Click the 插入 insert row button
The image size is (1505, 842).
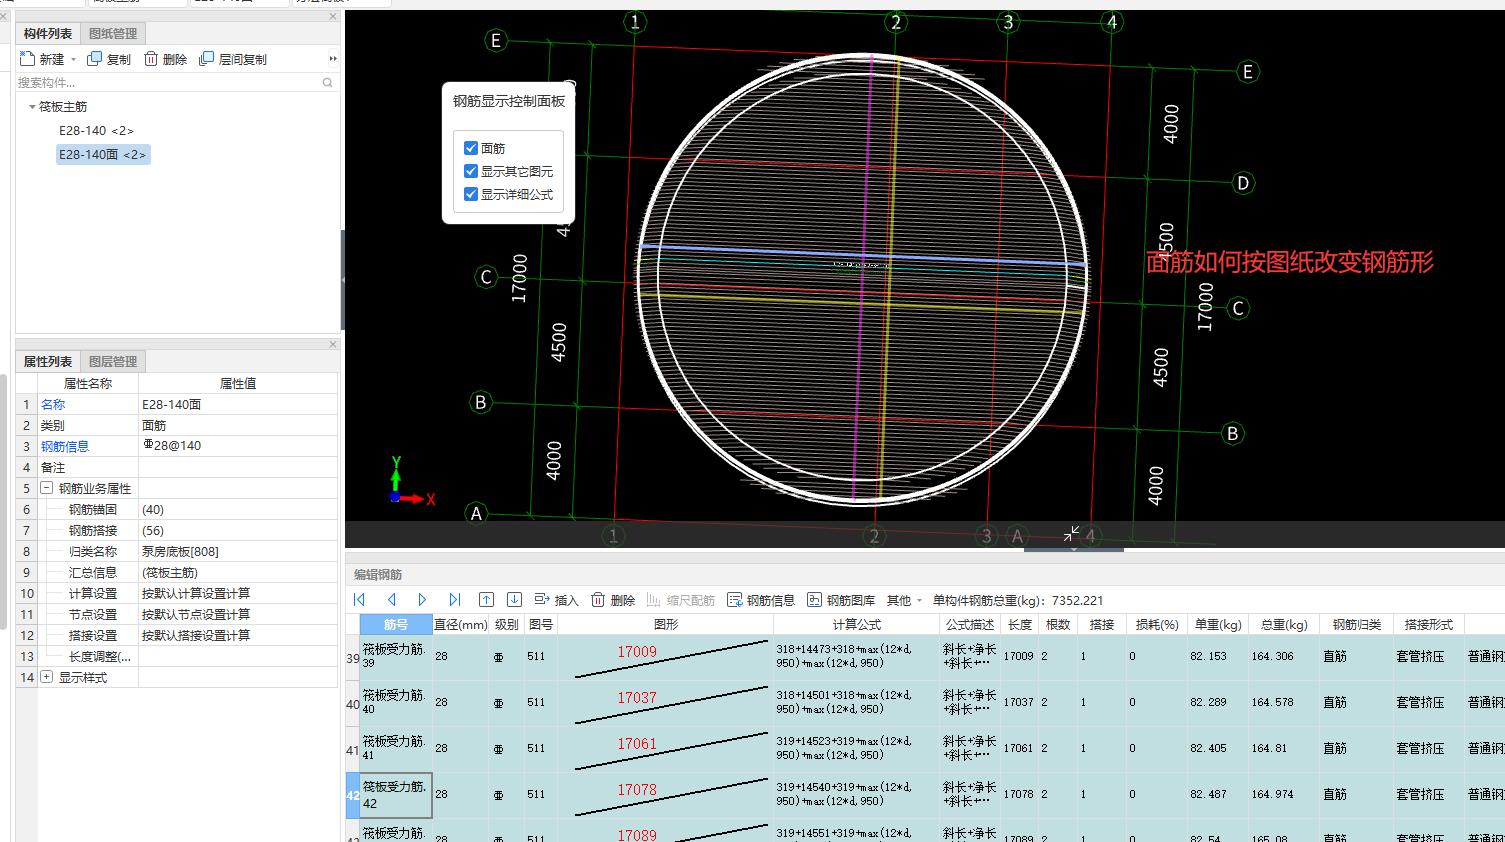pos(556,600)
